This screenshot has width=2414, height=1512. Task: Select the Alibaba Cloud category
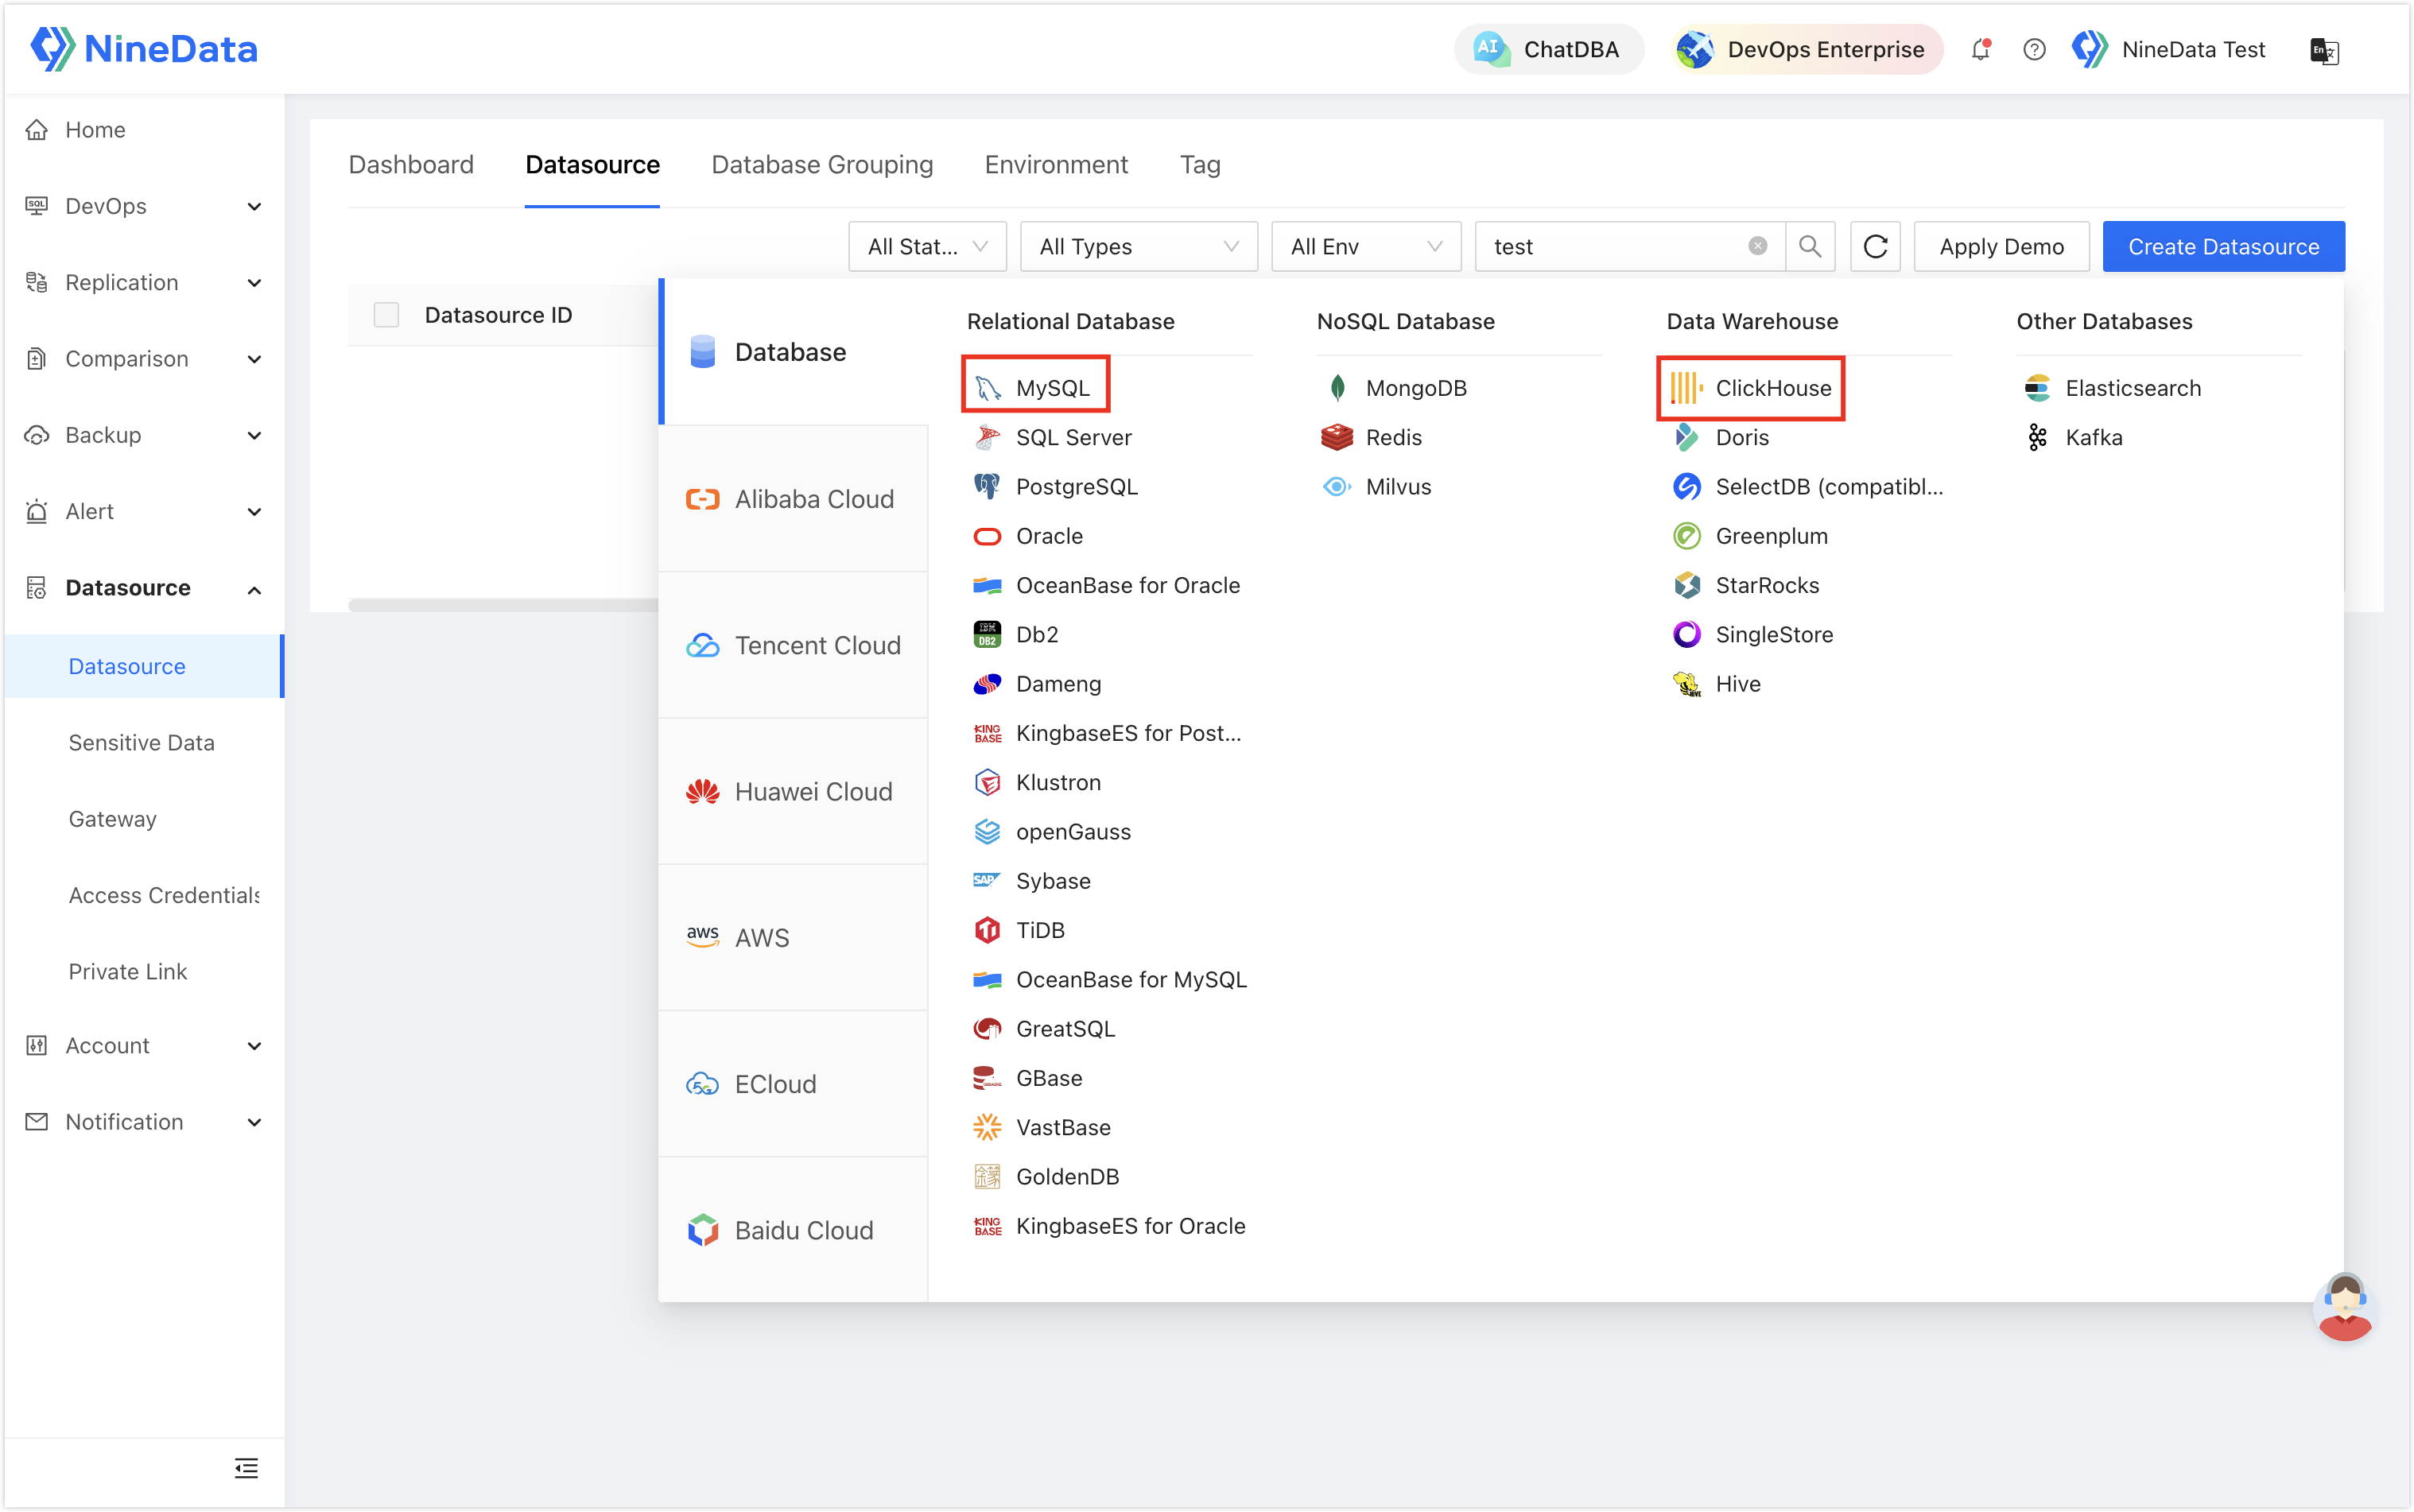click(793, 499)
